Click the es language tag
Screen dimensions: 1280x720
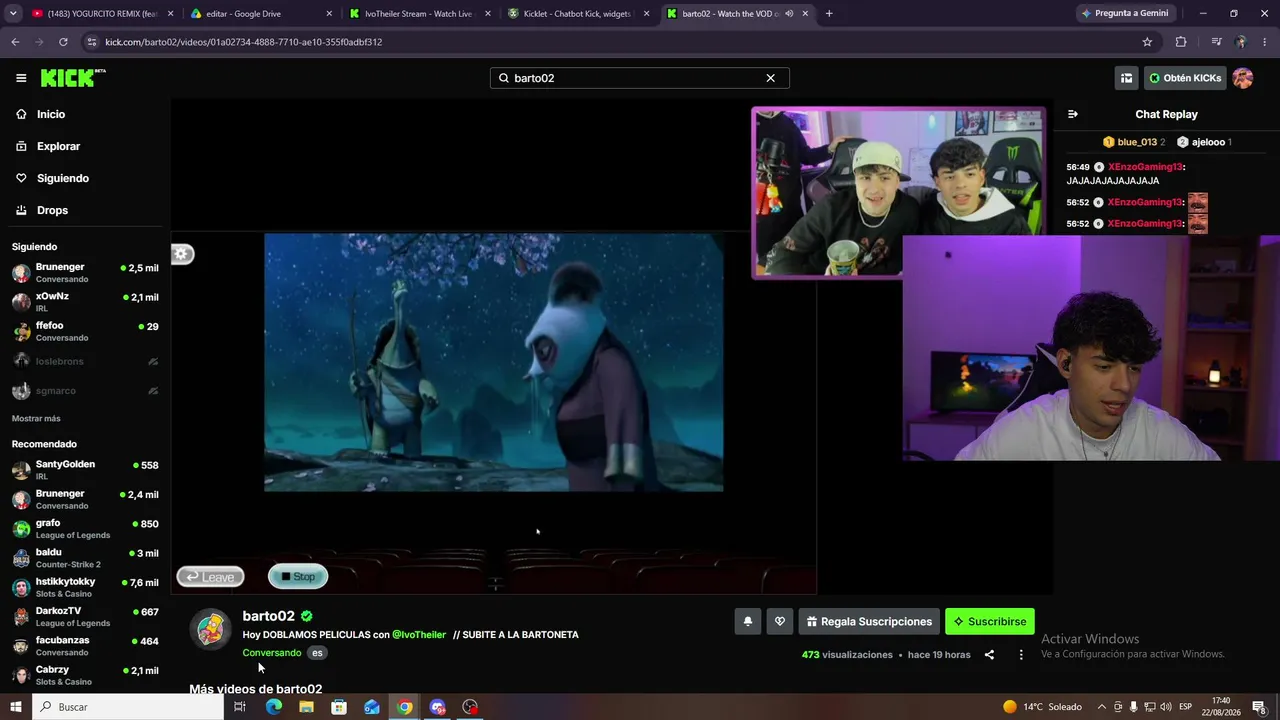click(x=317, y=653)
